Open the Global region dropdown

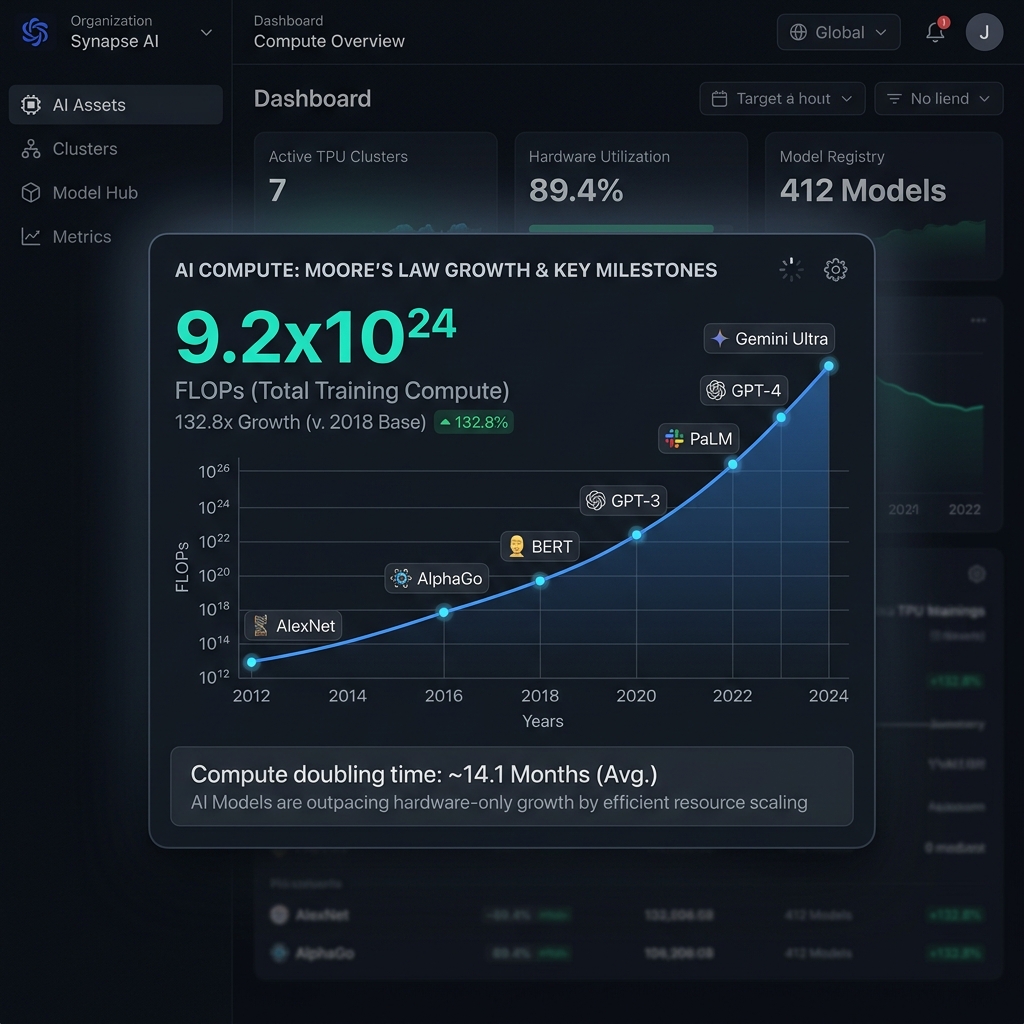pos(839,32)
